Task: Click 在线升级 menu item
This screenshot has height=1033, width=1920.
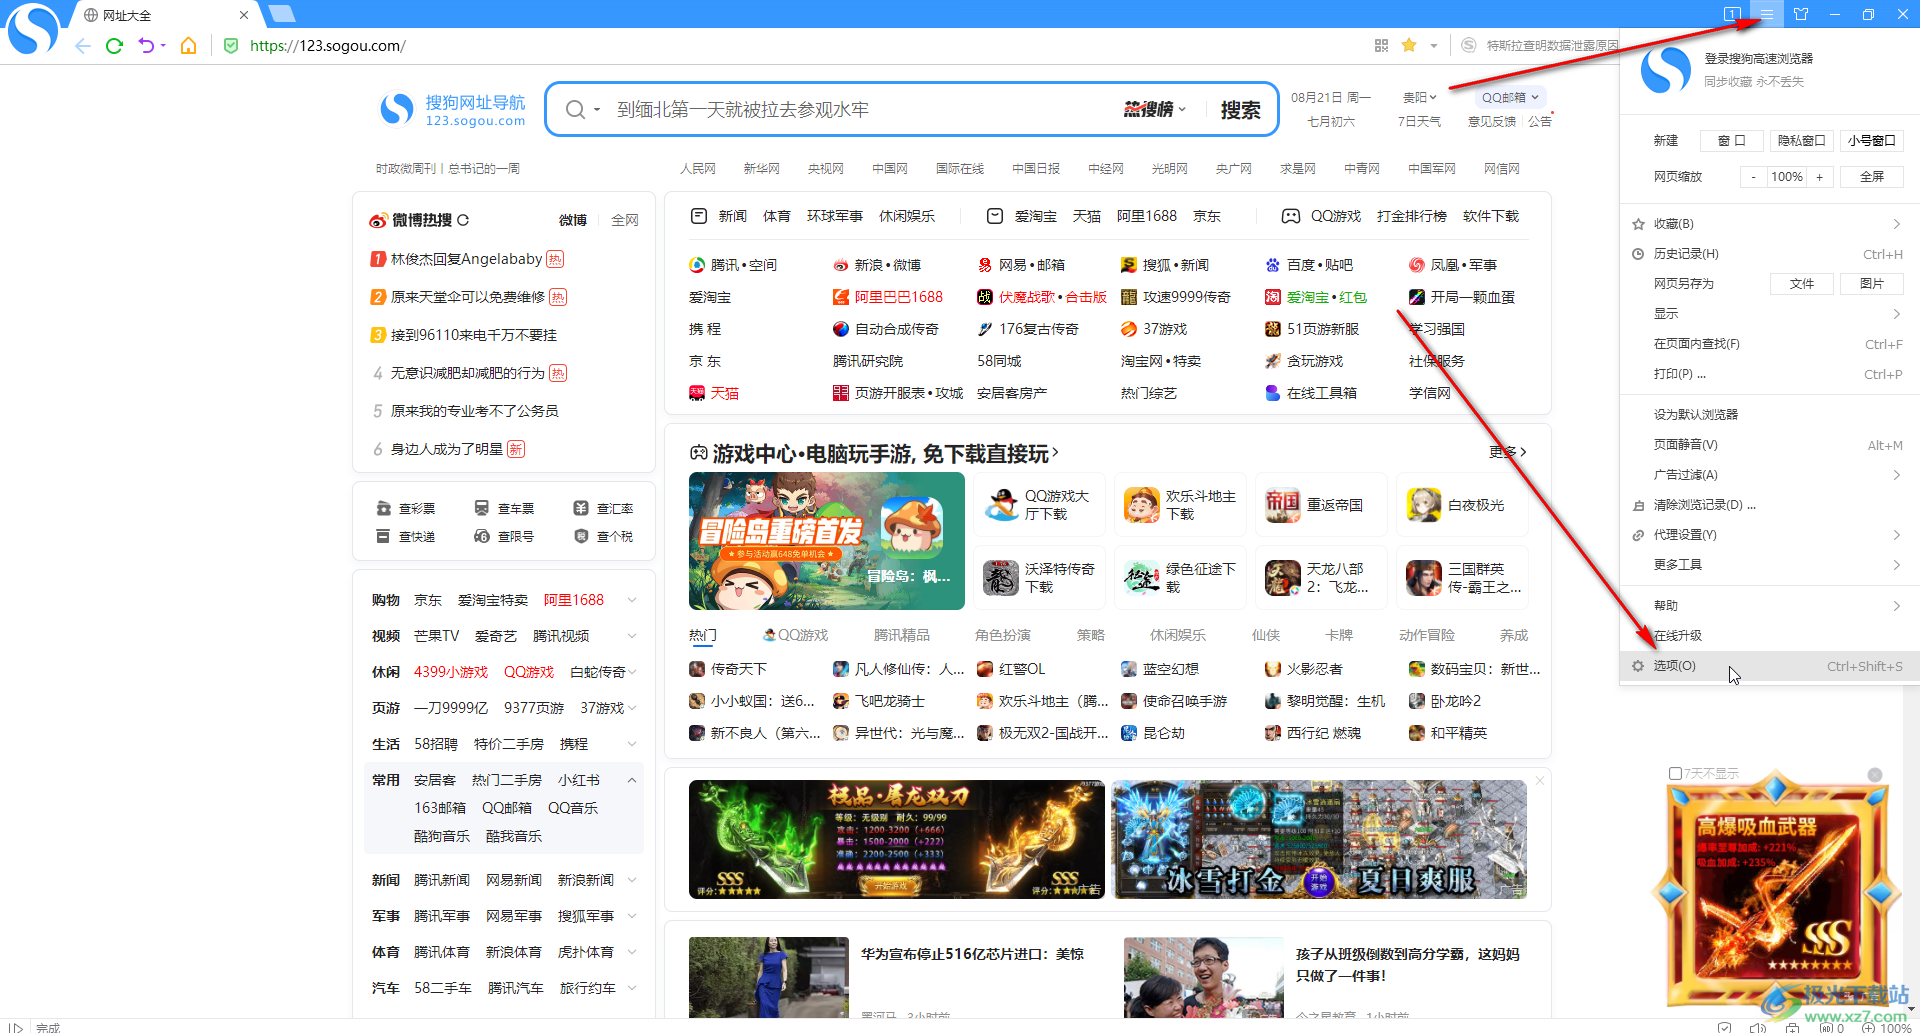Action: click(x=1769, y=636)
